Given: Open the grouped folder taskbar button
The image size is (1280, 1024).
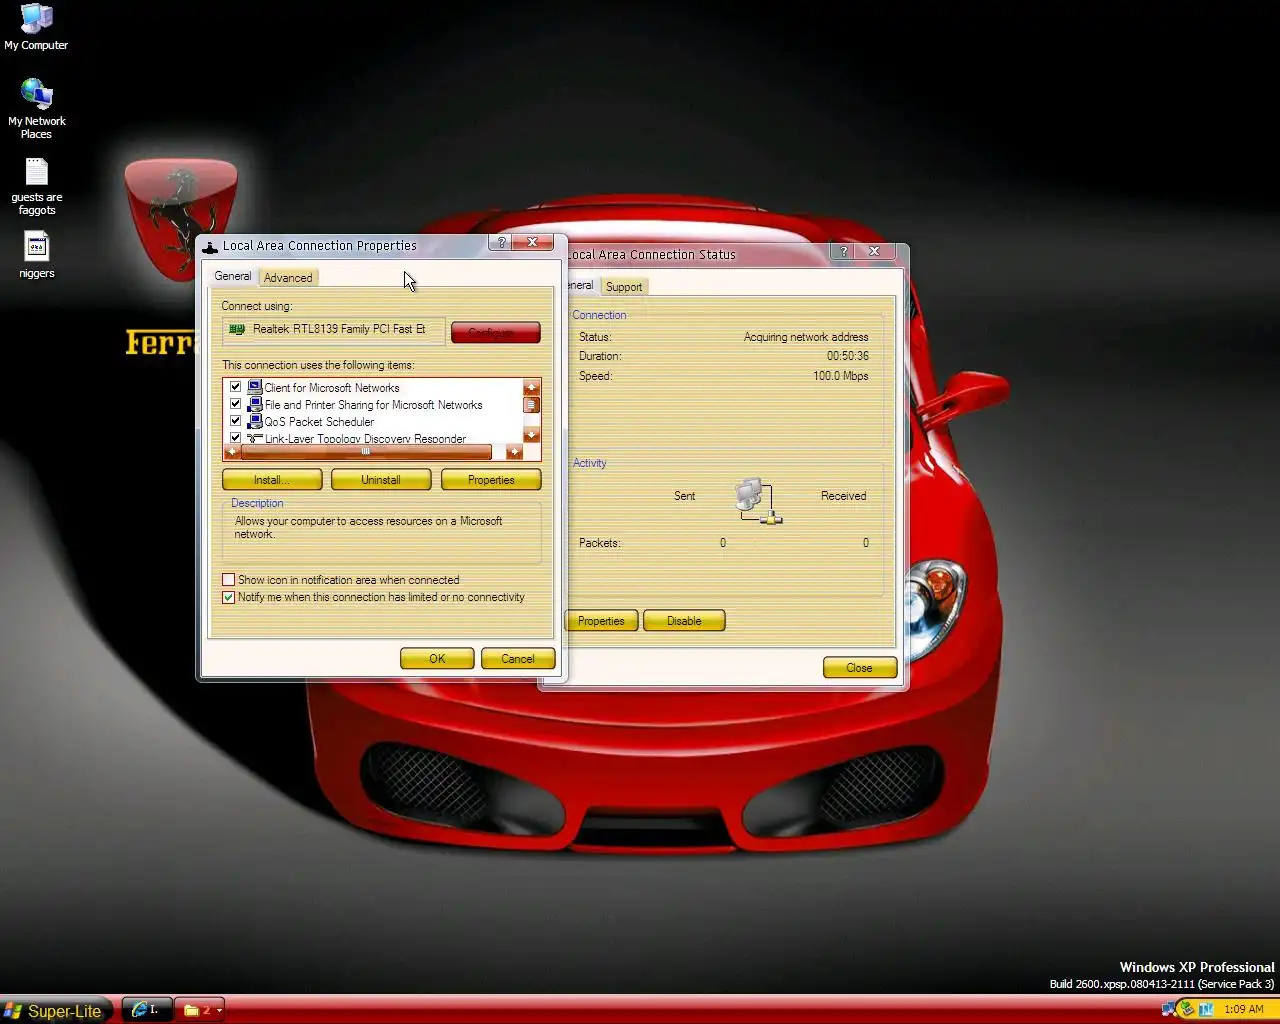Looking at the screenshot, I should point(199,1010).
